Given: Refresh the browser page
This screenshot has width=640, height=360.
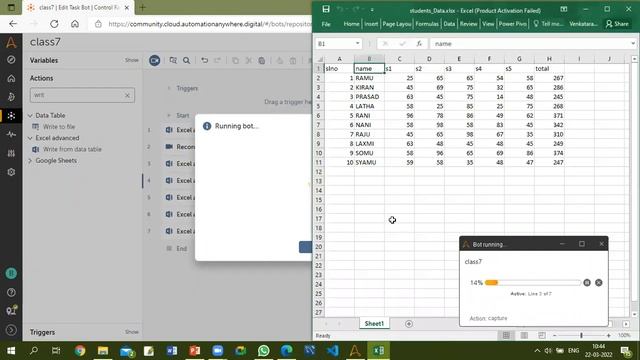Looking at the screenshot, I should coord(54,24).
